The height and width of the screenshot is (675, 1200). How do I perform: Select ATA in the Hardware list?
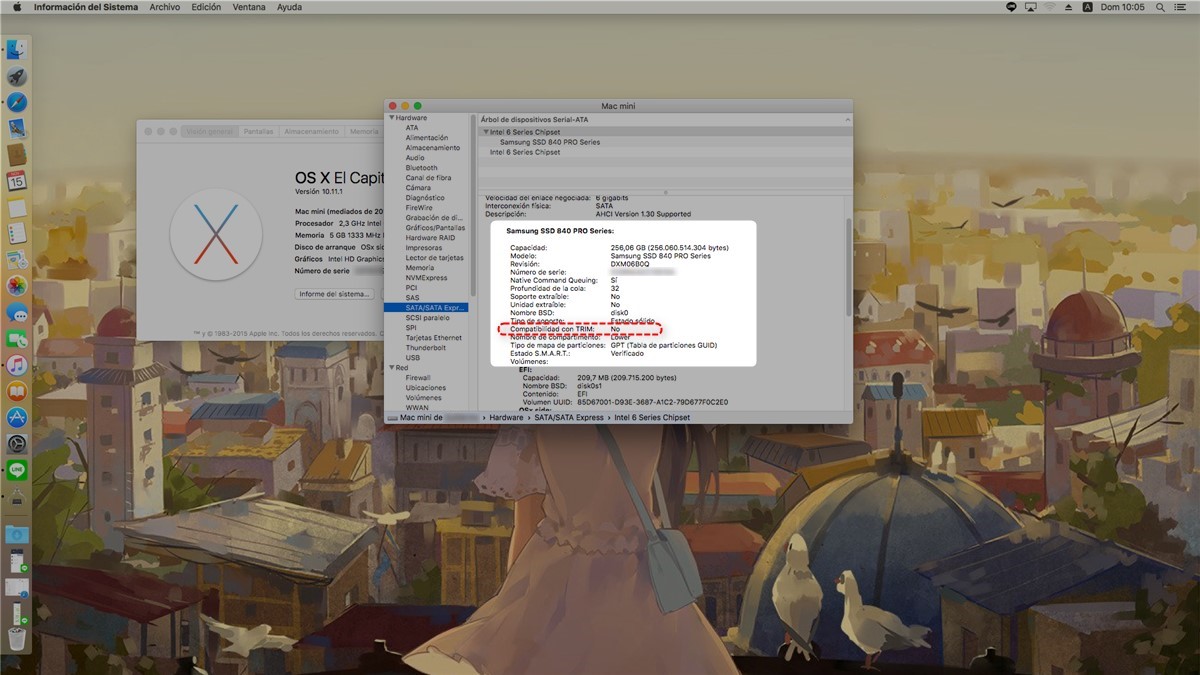pyautogui.click(x=412, y=128)
